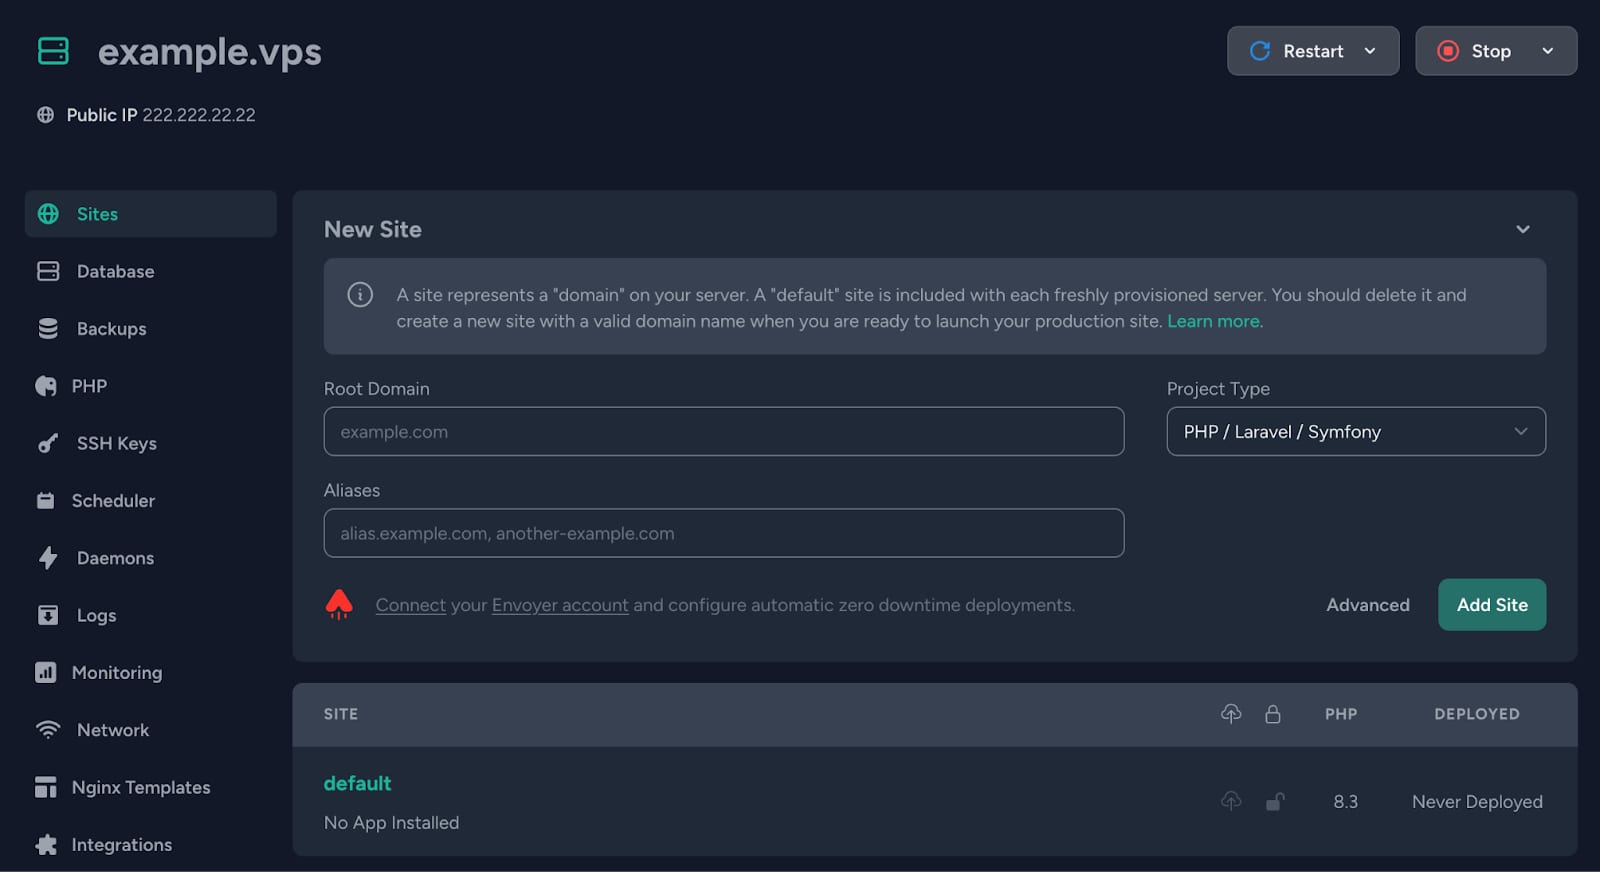Screen dimensions: 1600x872
Task: Follow the Learn more link
Action: (1213, 321)
